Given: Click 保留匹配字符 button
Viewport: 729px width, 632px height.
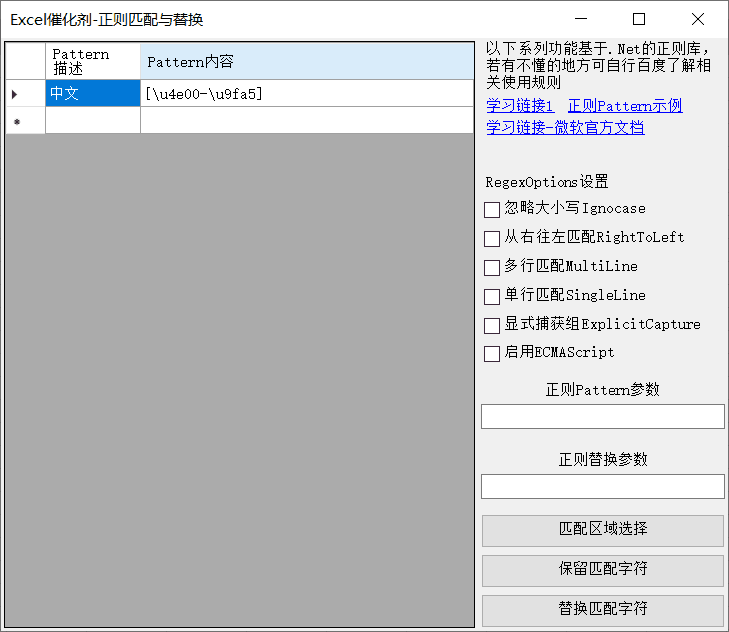Looking at the screenshot, I should pyautogui.click(x=603, y=570).
